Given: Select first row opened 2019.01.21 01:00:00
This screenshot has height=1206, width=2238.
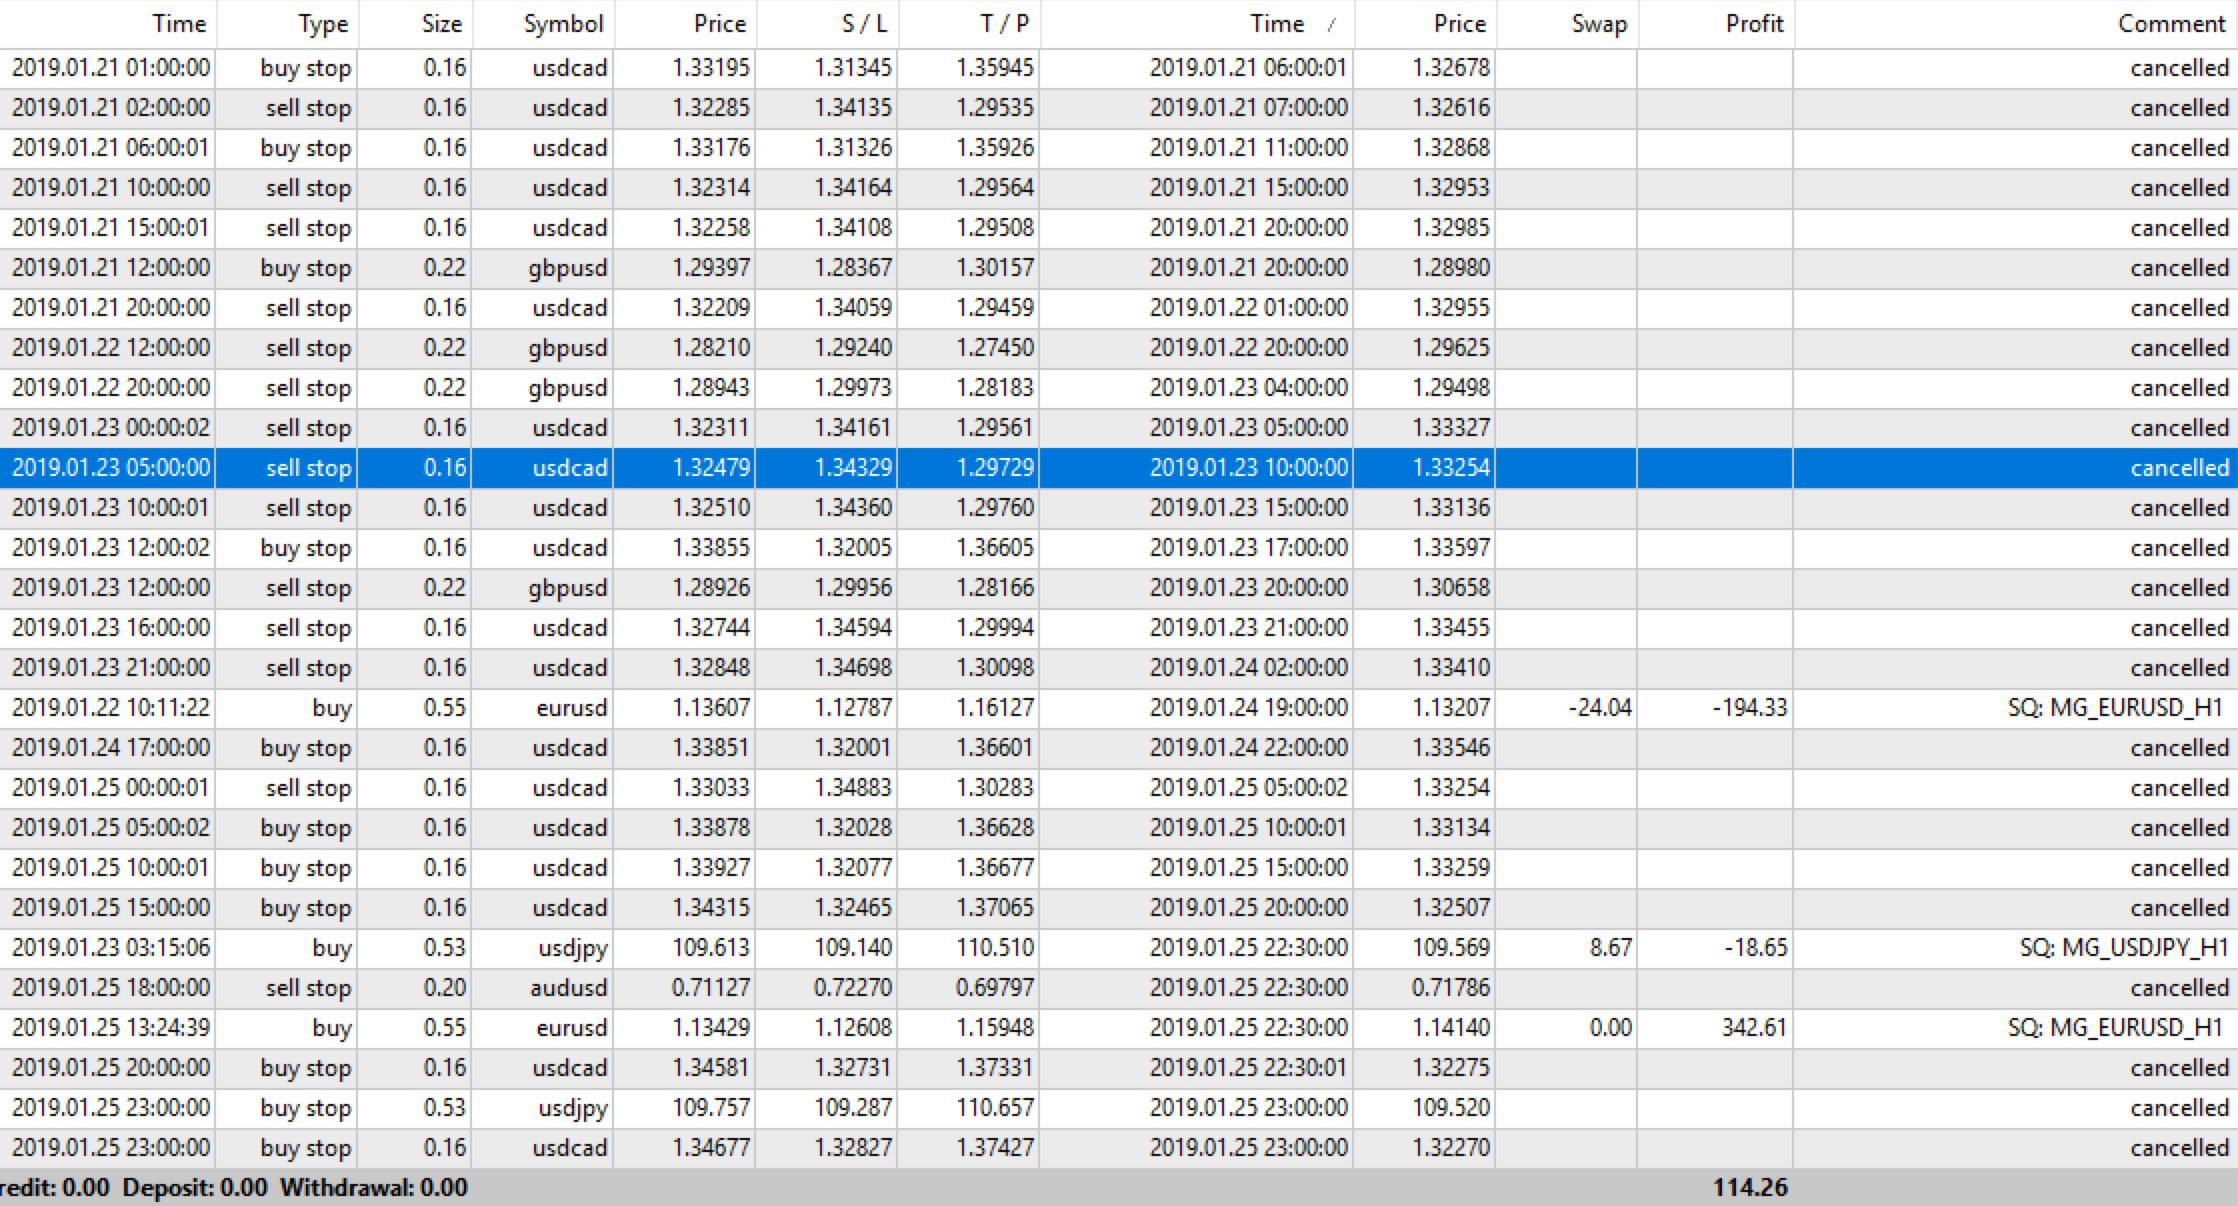Looking at the screenshot, I should click(111, 68).
